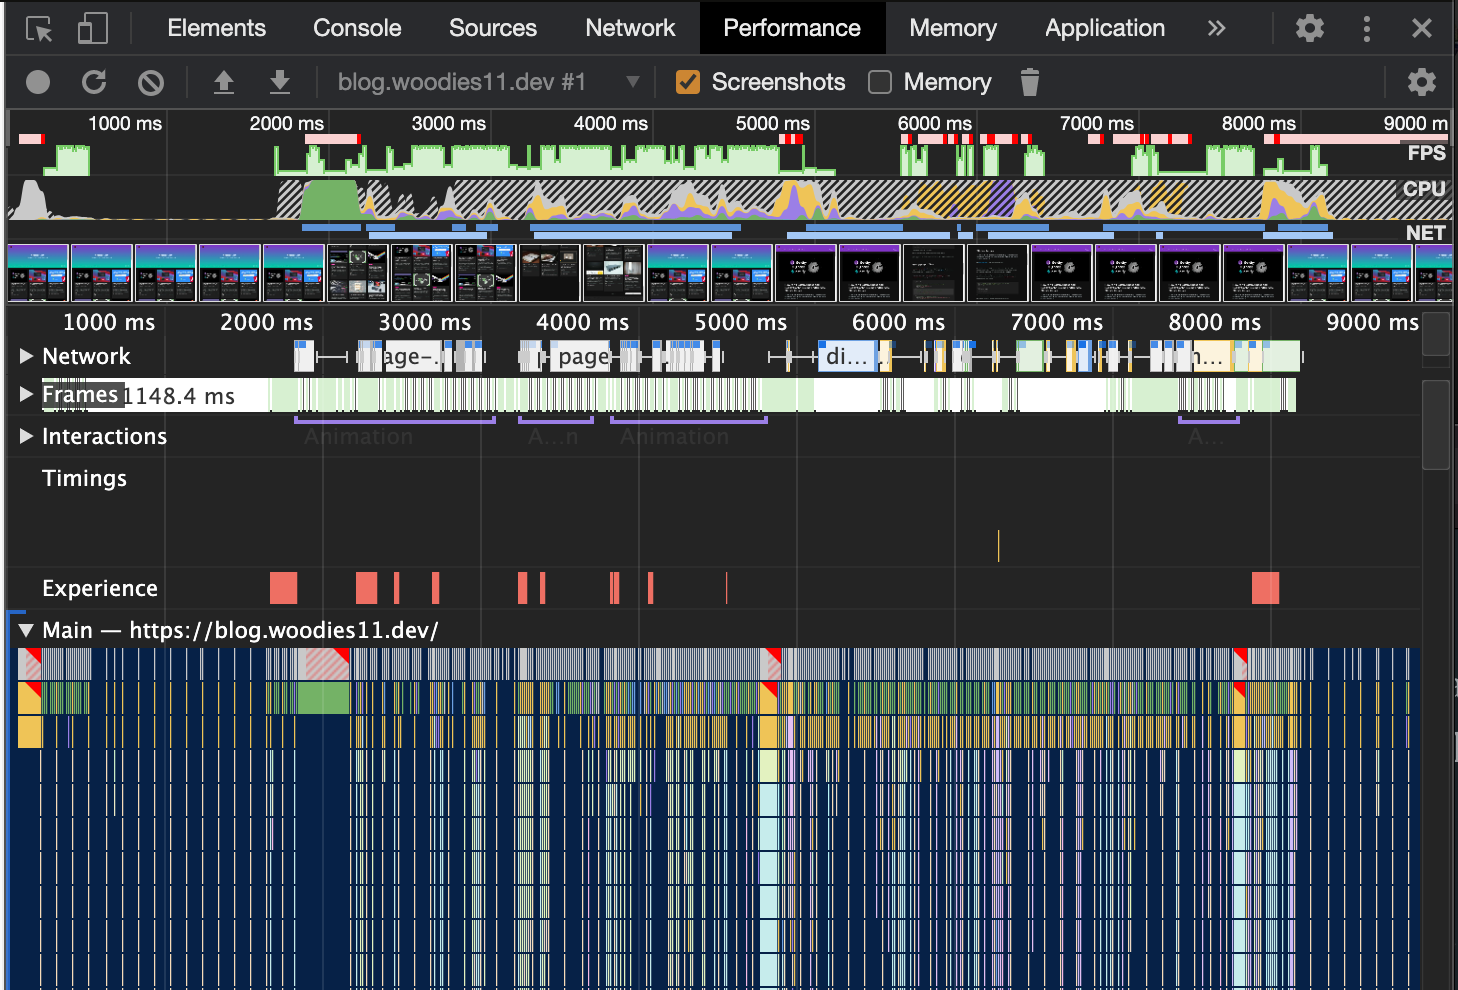Image resolution: width=1458 pixels, height=990 pixels.
Task: Reload page and start profiling
Action: 94,82
